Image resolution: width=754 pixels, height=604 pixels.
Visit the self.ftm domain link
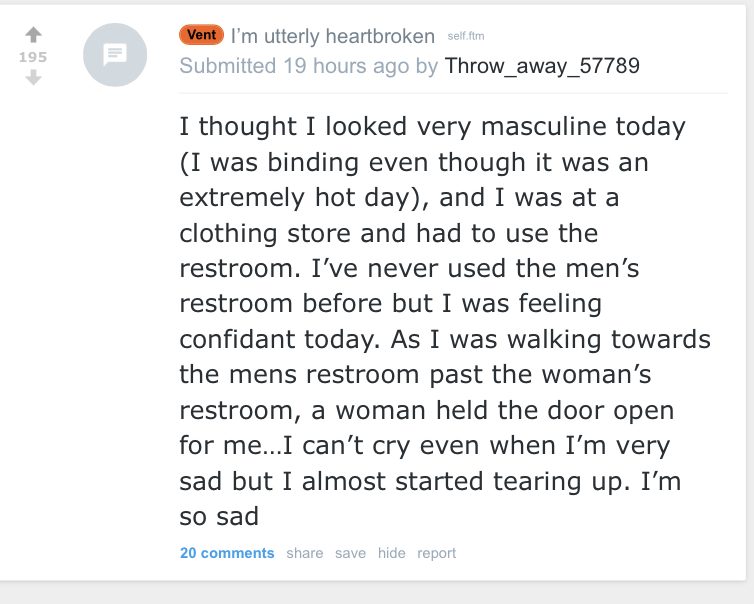tap(465, 36)
